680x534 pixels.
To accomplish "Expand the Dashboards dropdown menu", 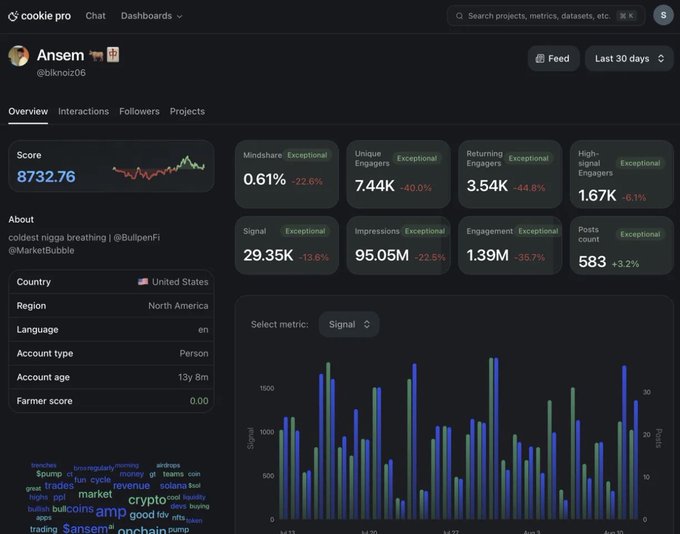I will click(x=151, y=16).
